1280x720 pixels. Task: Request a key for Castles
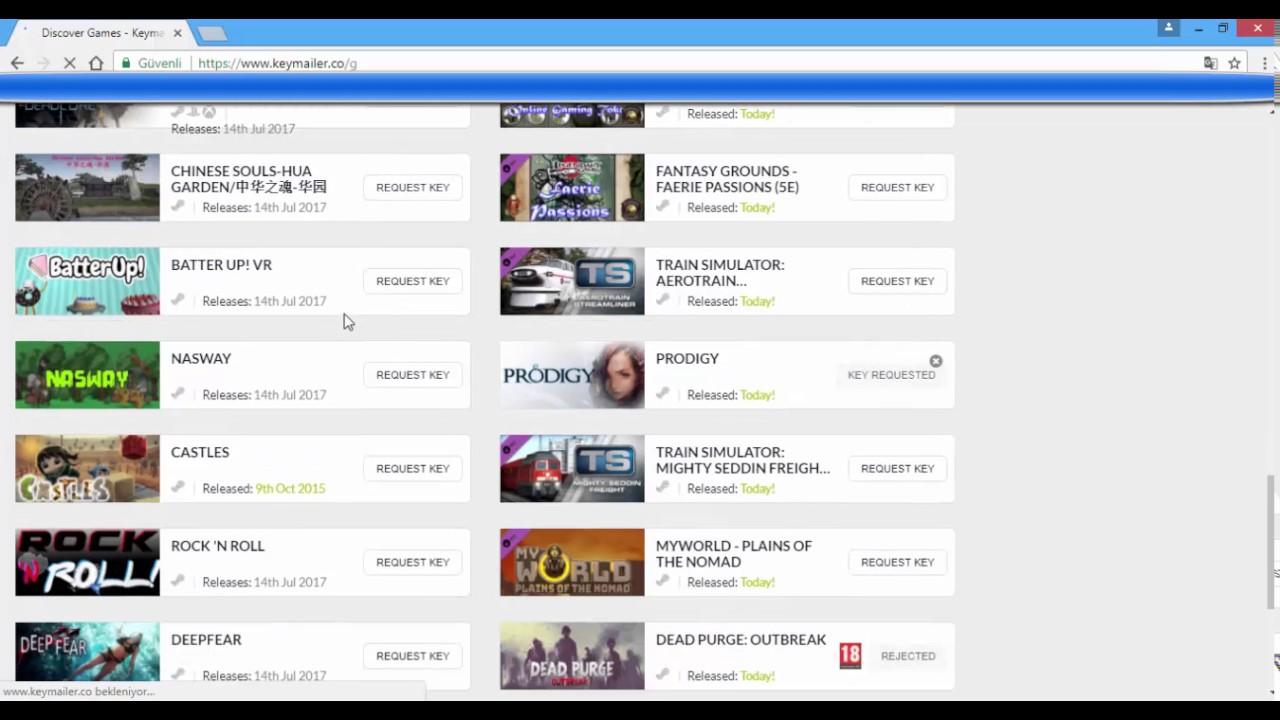coord(413,468)
